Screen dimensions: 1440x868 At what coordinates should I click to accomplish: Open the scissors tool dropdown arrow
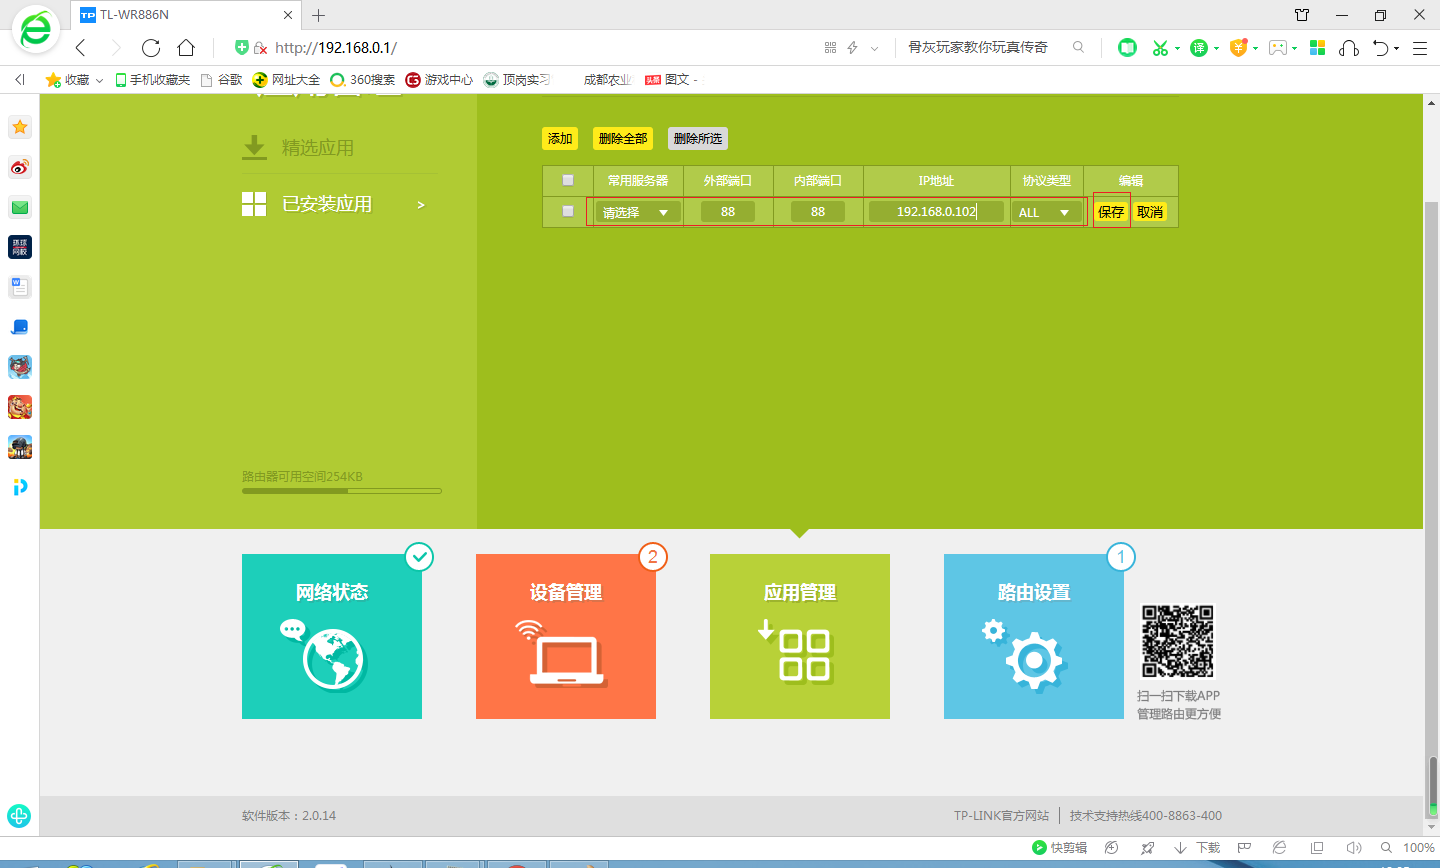tap(1178, 48)
